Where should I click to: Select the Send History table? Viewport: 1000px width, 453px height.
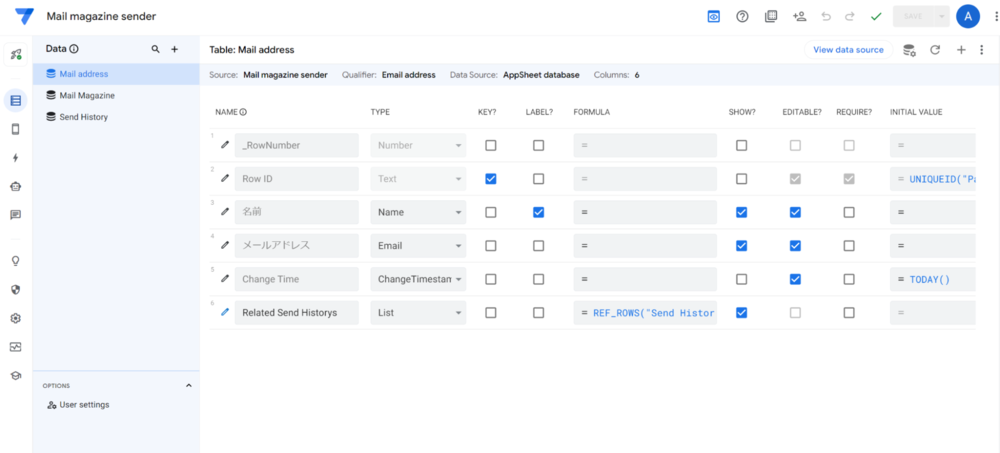tap(83, 117)
